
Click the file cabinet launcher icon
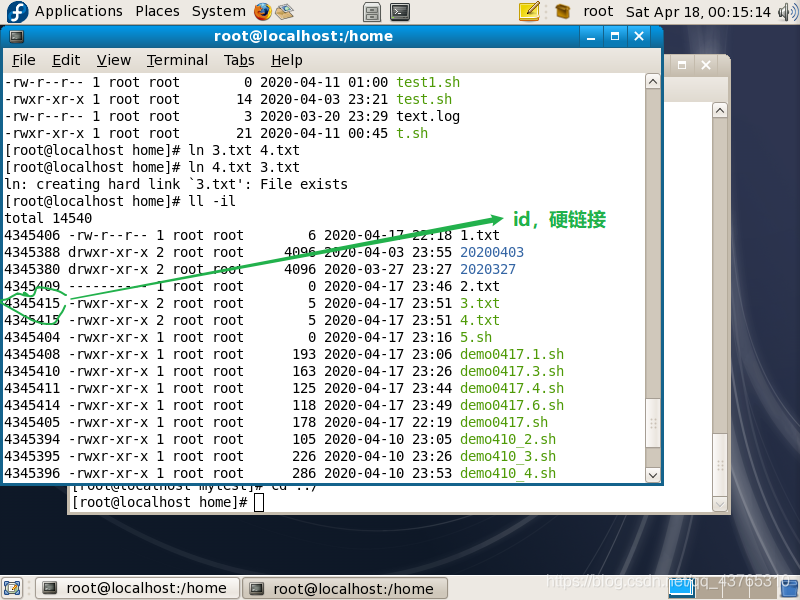pos(372,12)
